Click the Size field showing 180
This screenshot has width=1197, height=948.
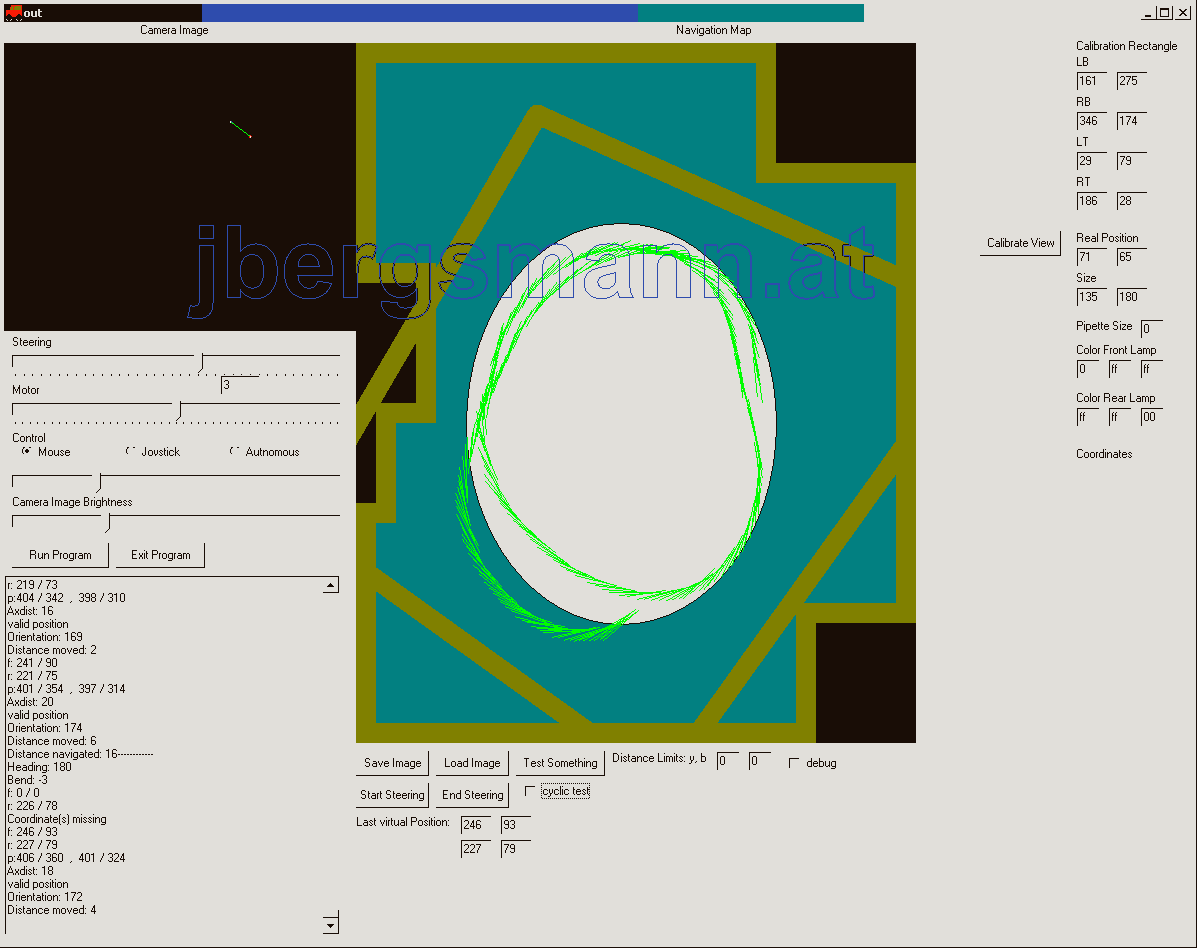coord(1131,297)
